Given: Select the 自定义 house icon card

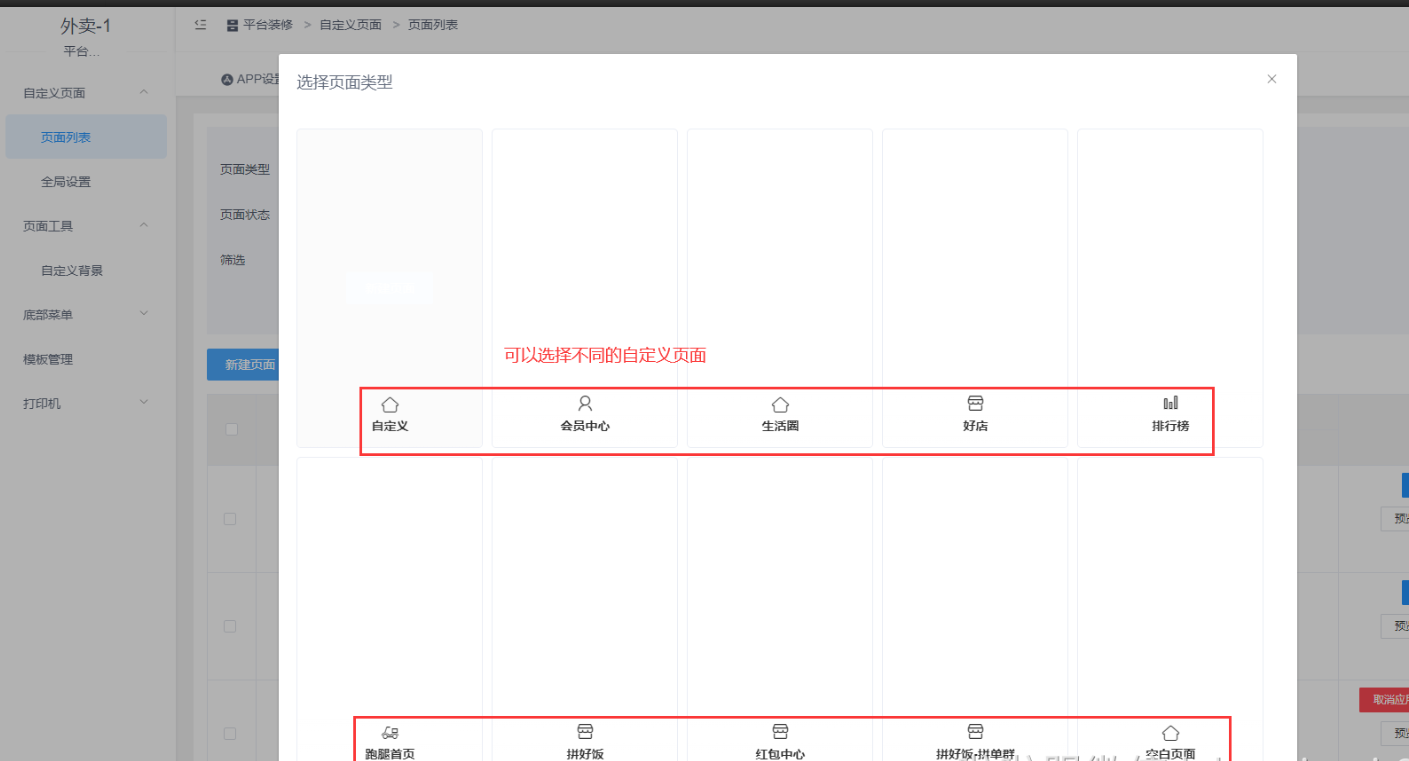Looking at the screenshot, I should tap(390, 405).
